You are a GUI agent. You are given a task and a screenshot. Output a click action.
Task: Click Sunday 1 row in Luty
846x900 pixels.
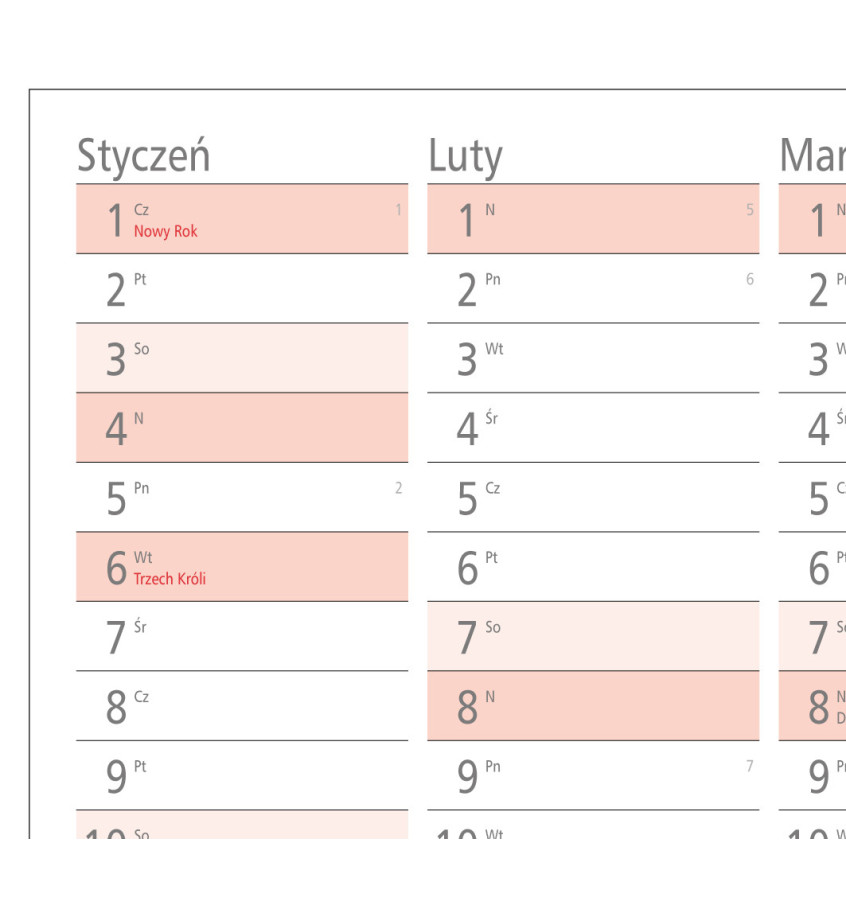592,219
